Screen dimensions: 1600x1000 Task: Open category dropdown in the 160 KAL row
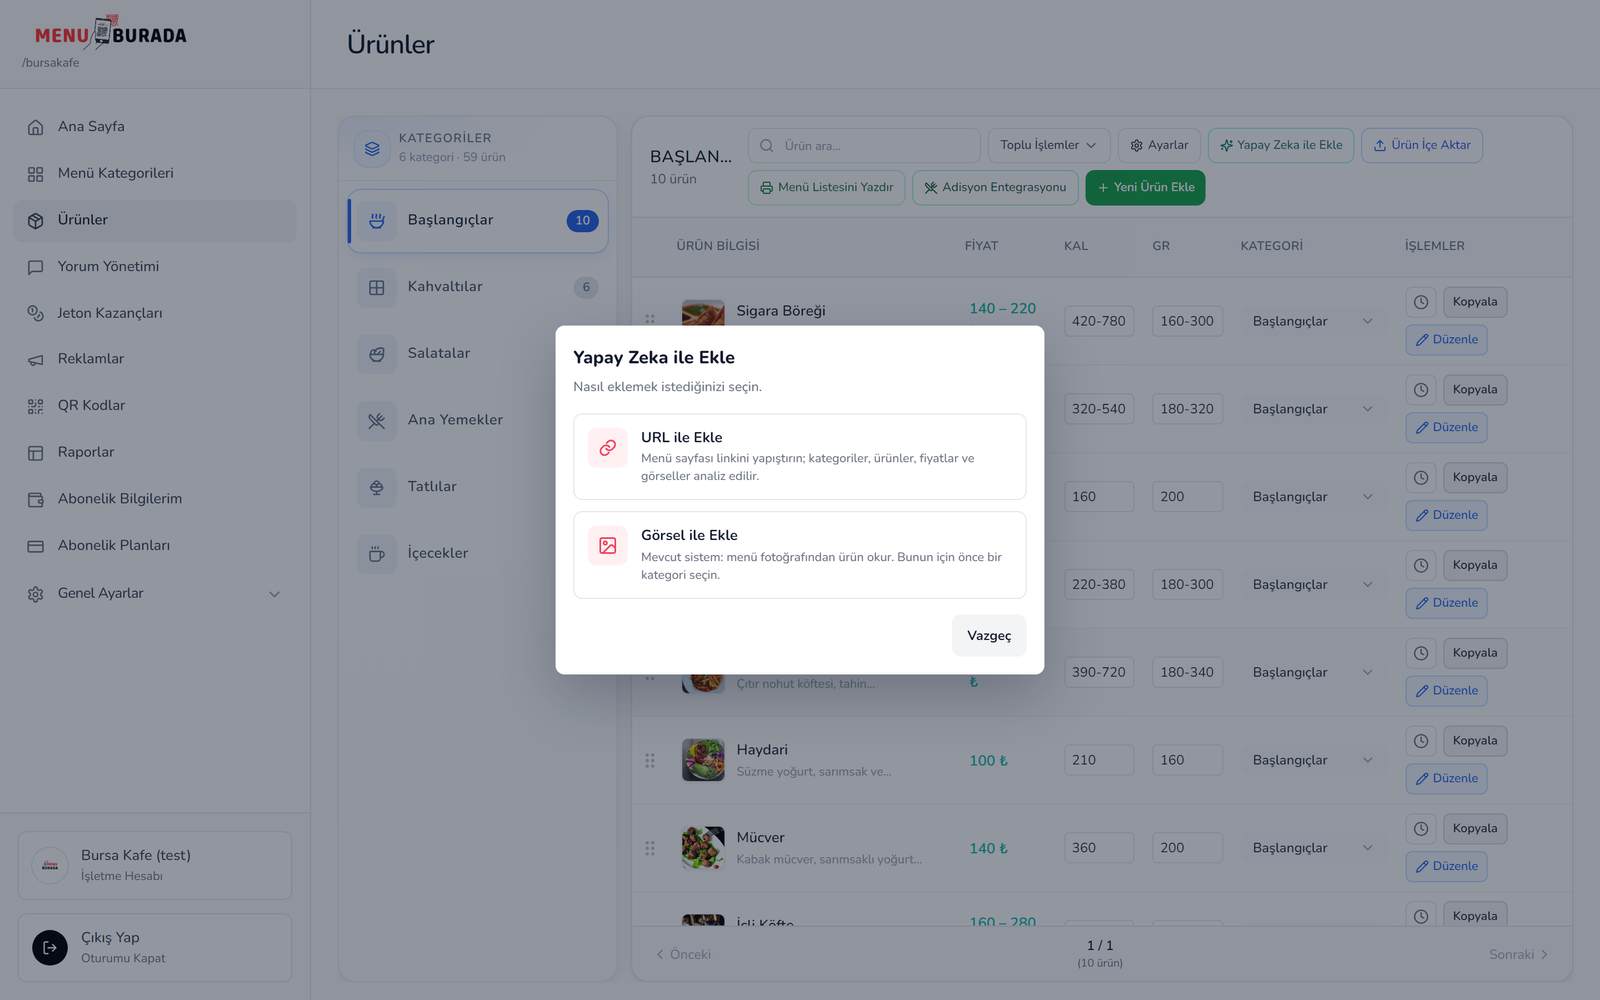click(1312, 497)
